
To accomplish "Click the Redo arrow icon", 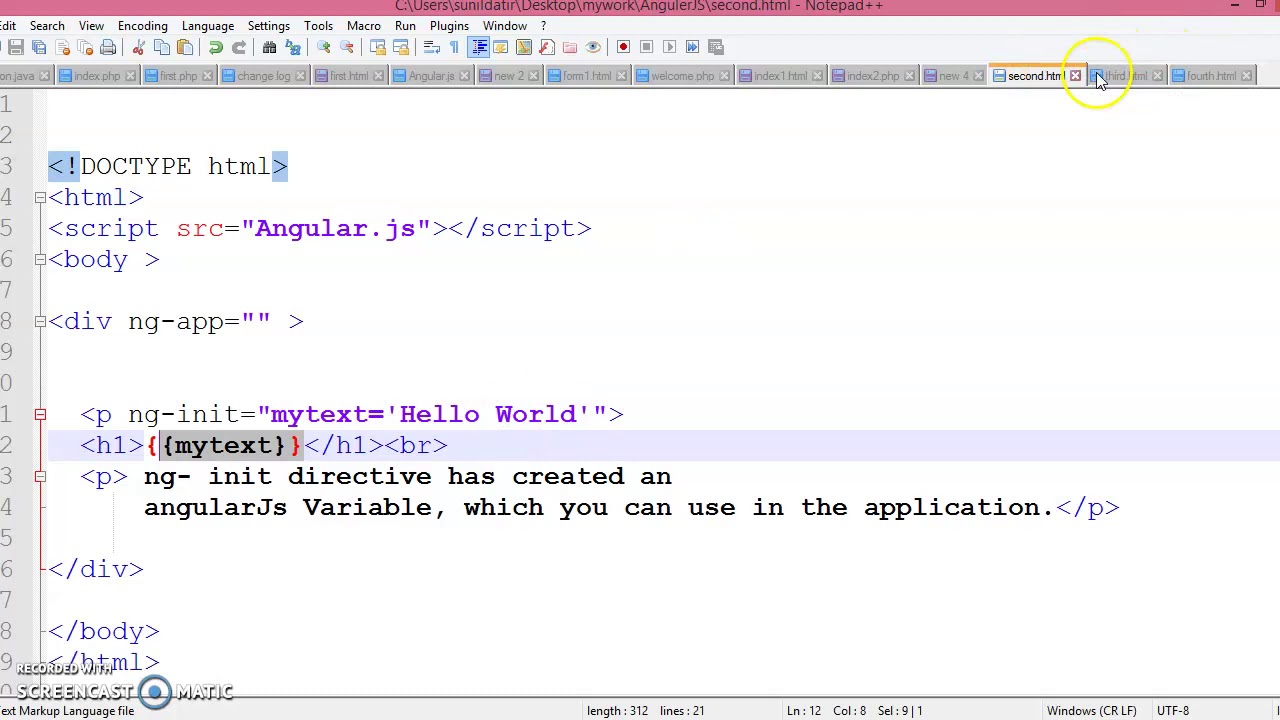I will coord(238,47).
